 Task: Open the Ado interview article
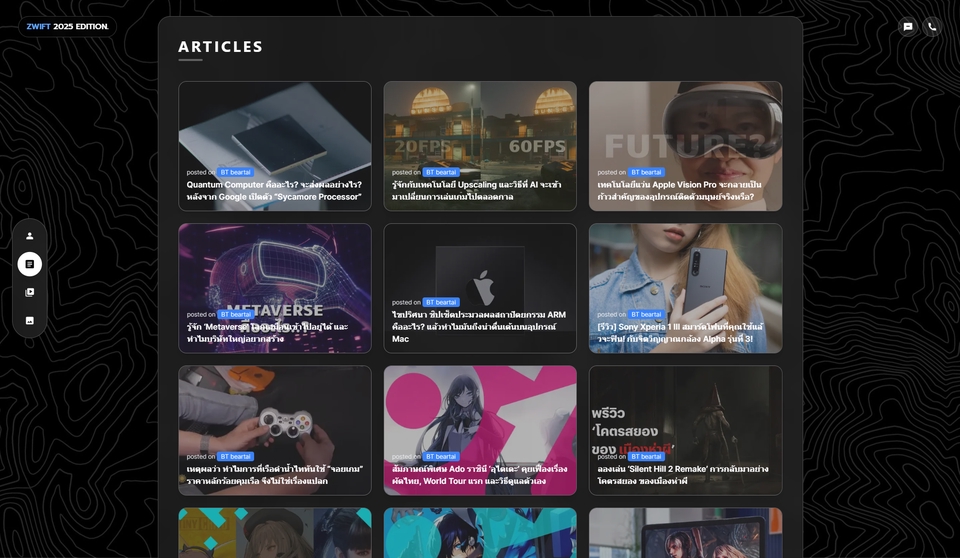[x=480, y=430]
